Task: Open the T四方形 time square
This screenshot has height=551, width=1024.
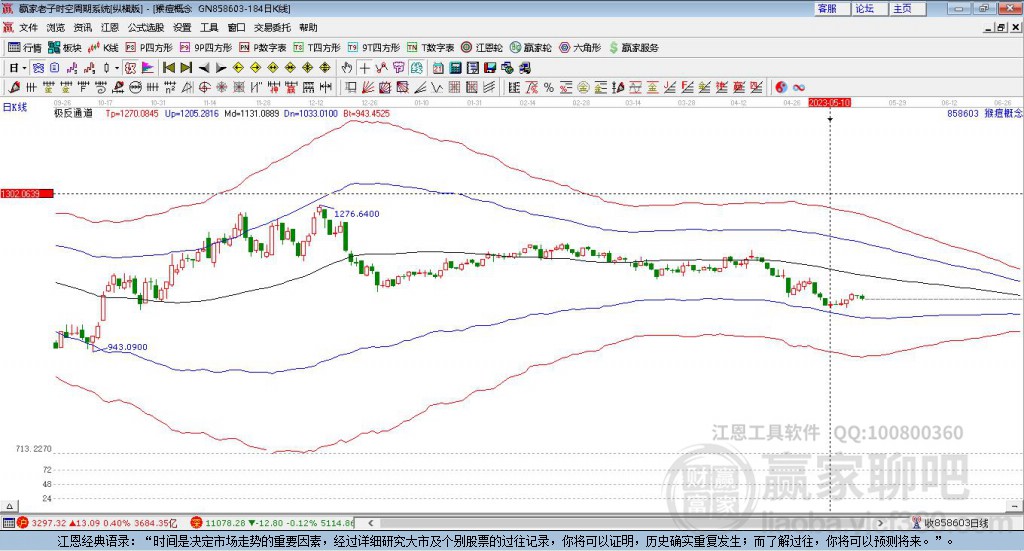Action: point(317,48)
